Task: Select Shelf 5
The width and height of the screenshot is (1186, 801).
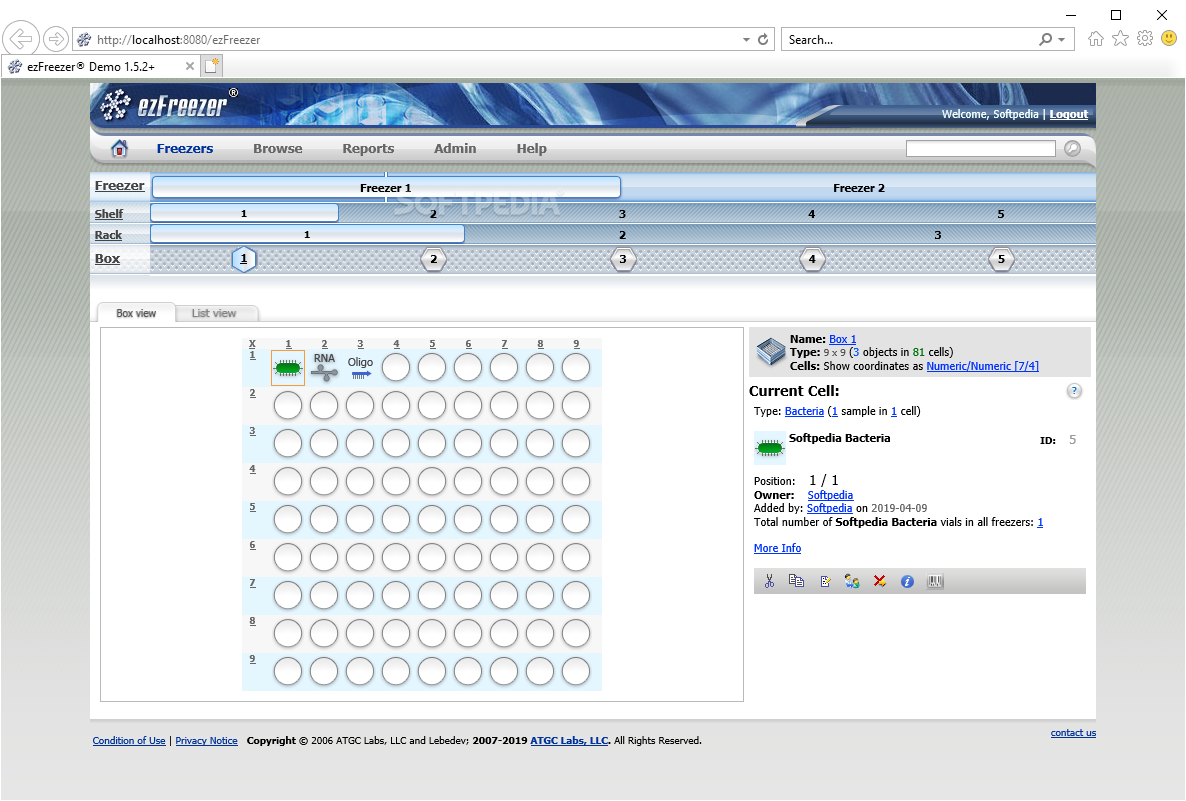Action: point(1001,214)
